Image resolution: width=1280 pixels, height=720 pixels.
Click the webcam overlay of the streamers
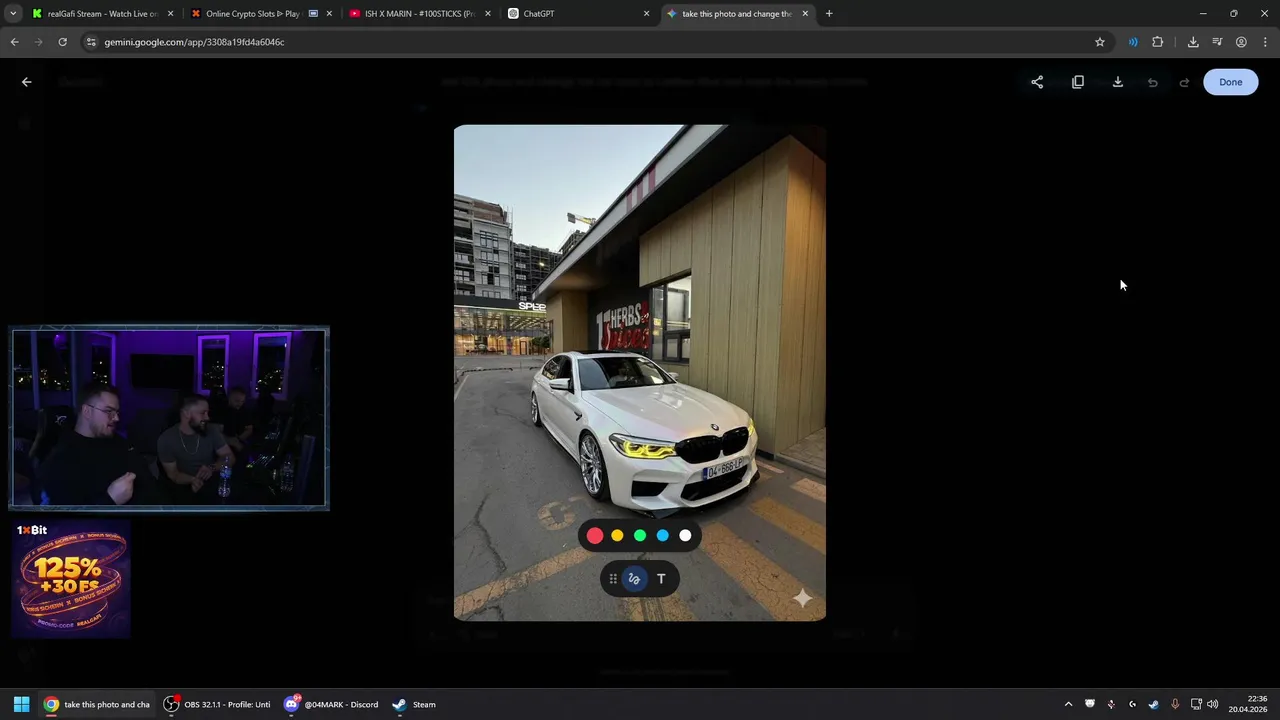point(169,418)
